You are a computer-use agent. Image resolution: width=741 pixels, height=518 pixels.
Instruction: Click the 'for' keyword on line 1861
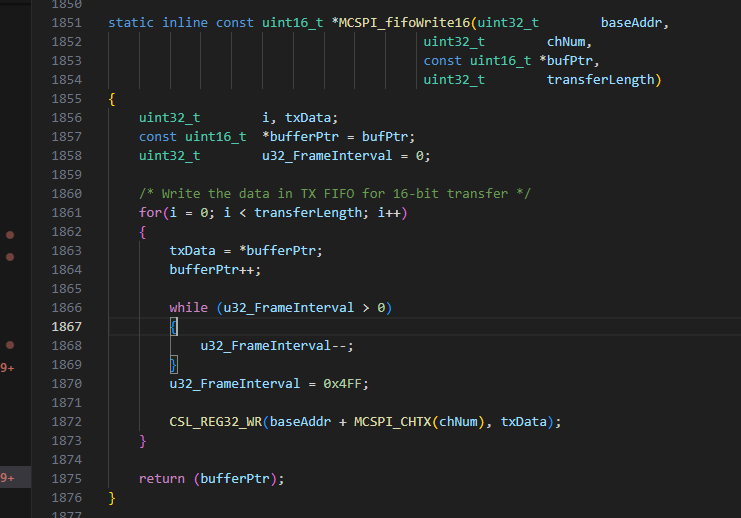150,213
